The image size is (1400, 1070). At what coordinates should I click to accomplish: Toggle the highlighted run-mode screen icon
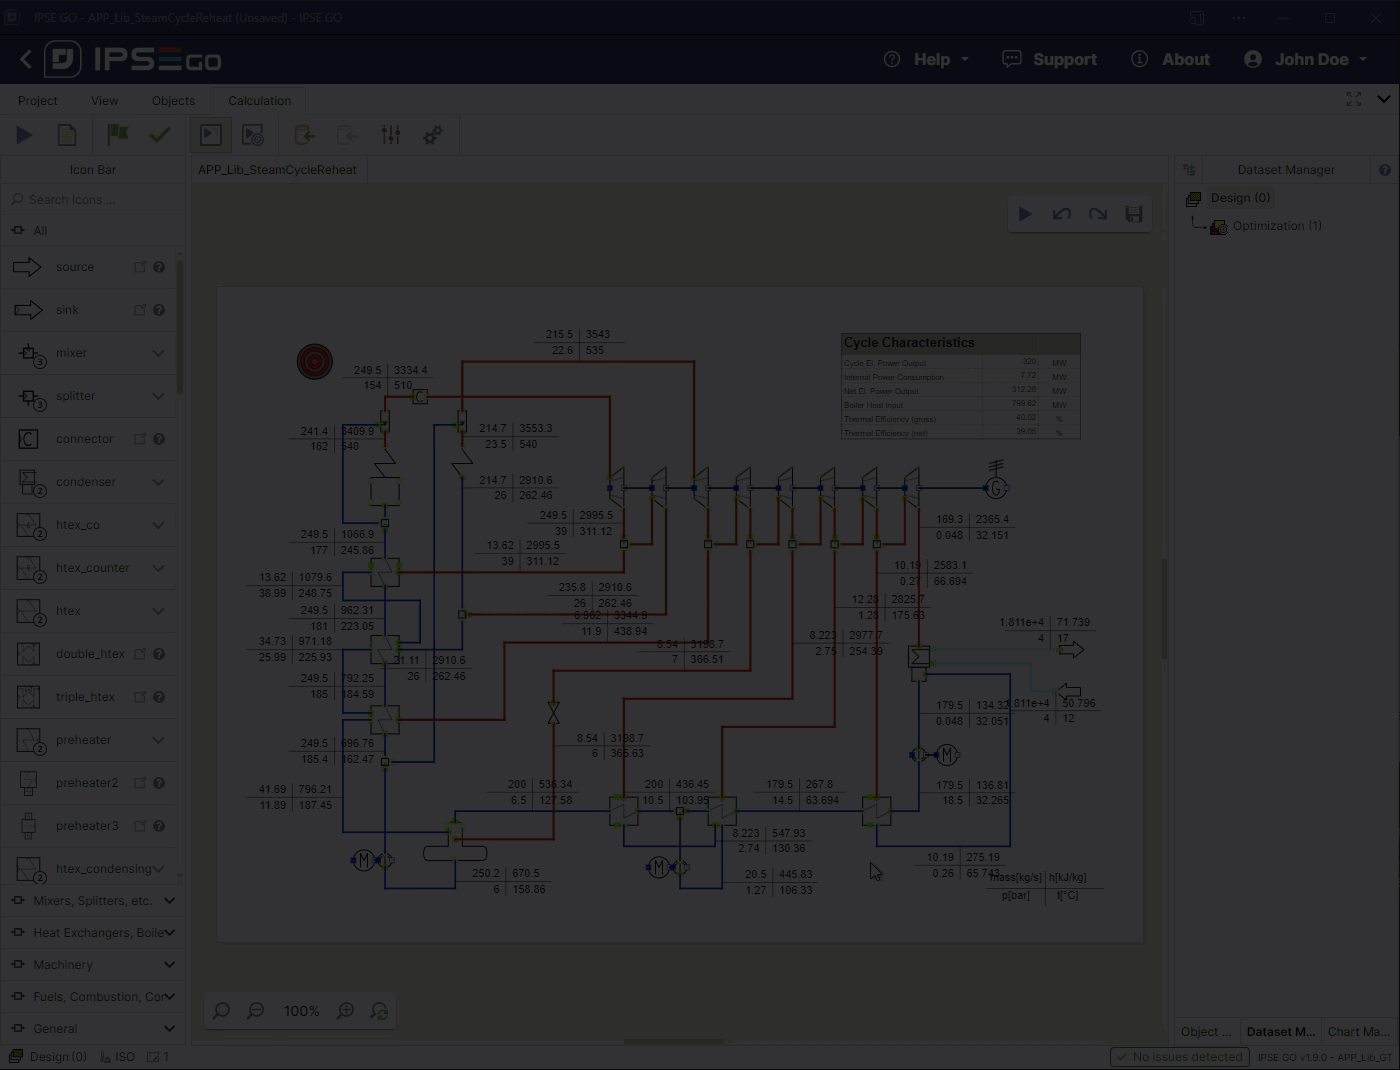point(210,134)
